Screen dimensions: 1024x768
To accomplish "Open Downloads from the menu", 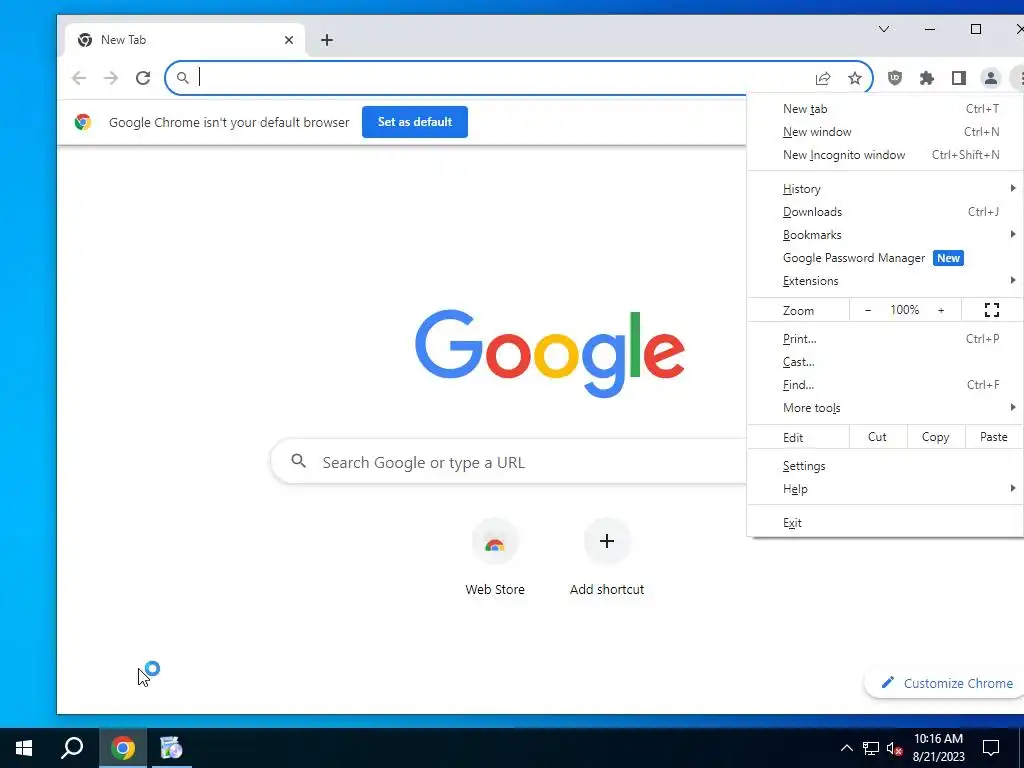I will pos(885,212).
